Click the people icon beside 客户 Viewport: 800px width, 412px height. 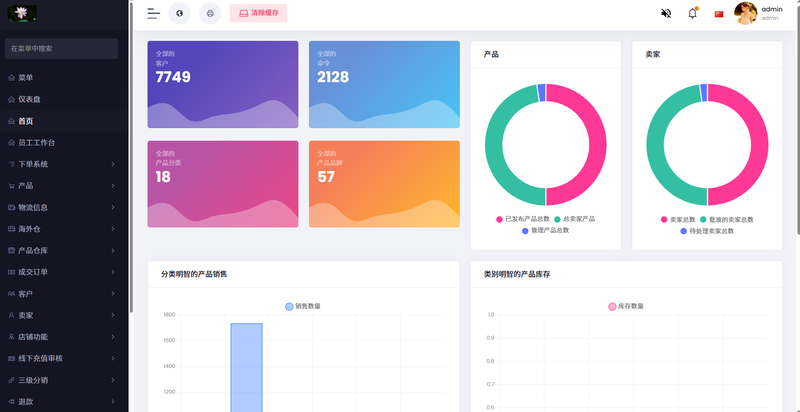coord(11,294)
